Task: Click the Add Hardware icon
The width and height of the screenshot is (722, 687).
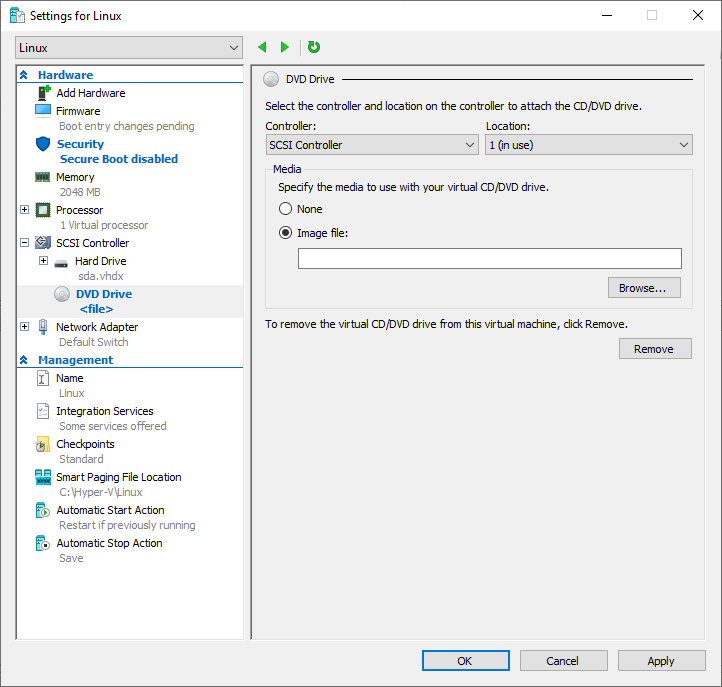Action: click(x=43, y=93)
